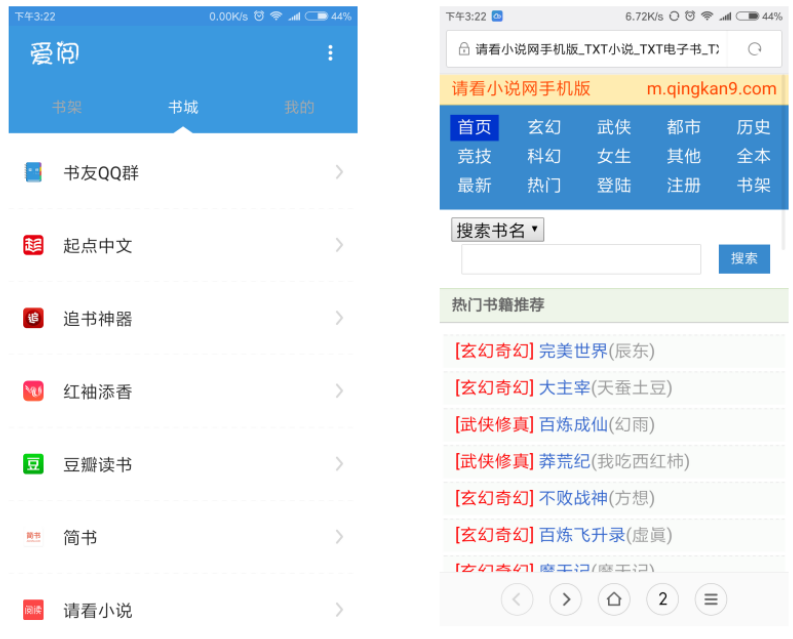
Task: Open the novel 不败战神 by 方想
Action: point(573,498)
